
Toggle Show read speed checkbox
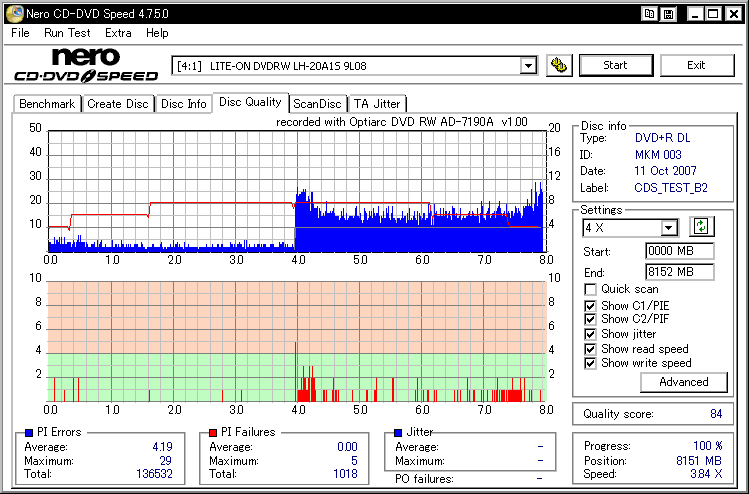590,349
